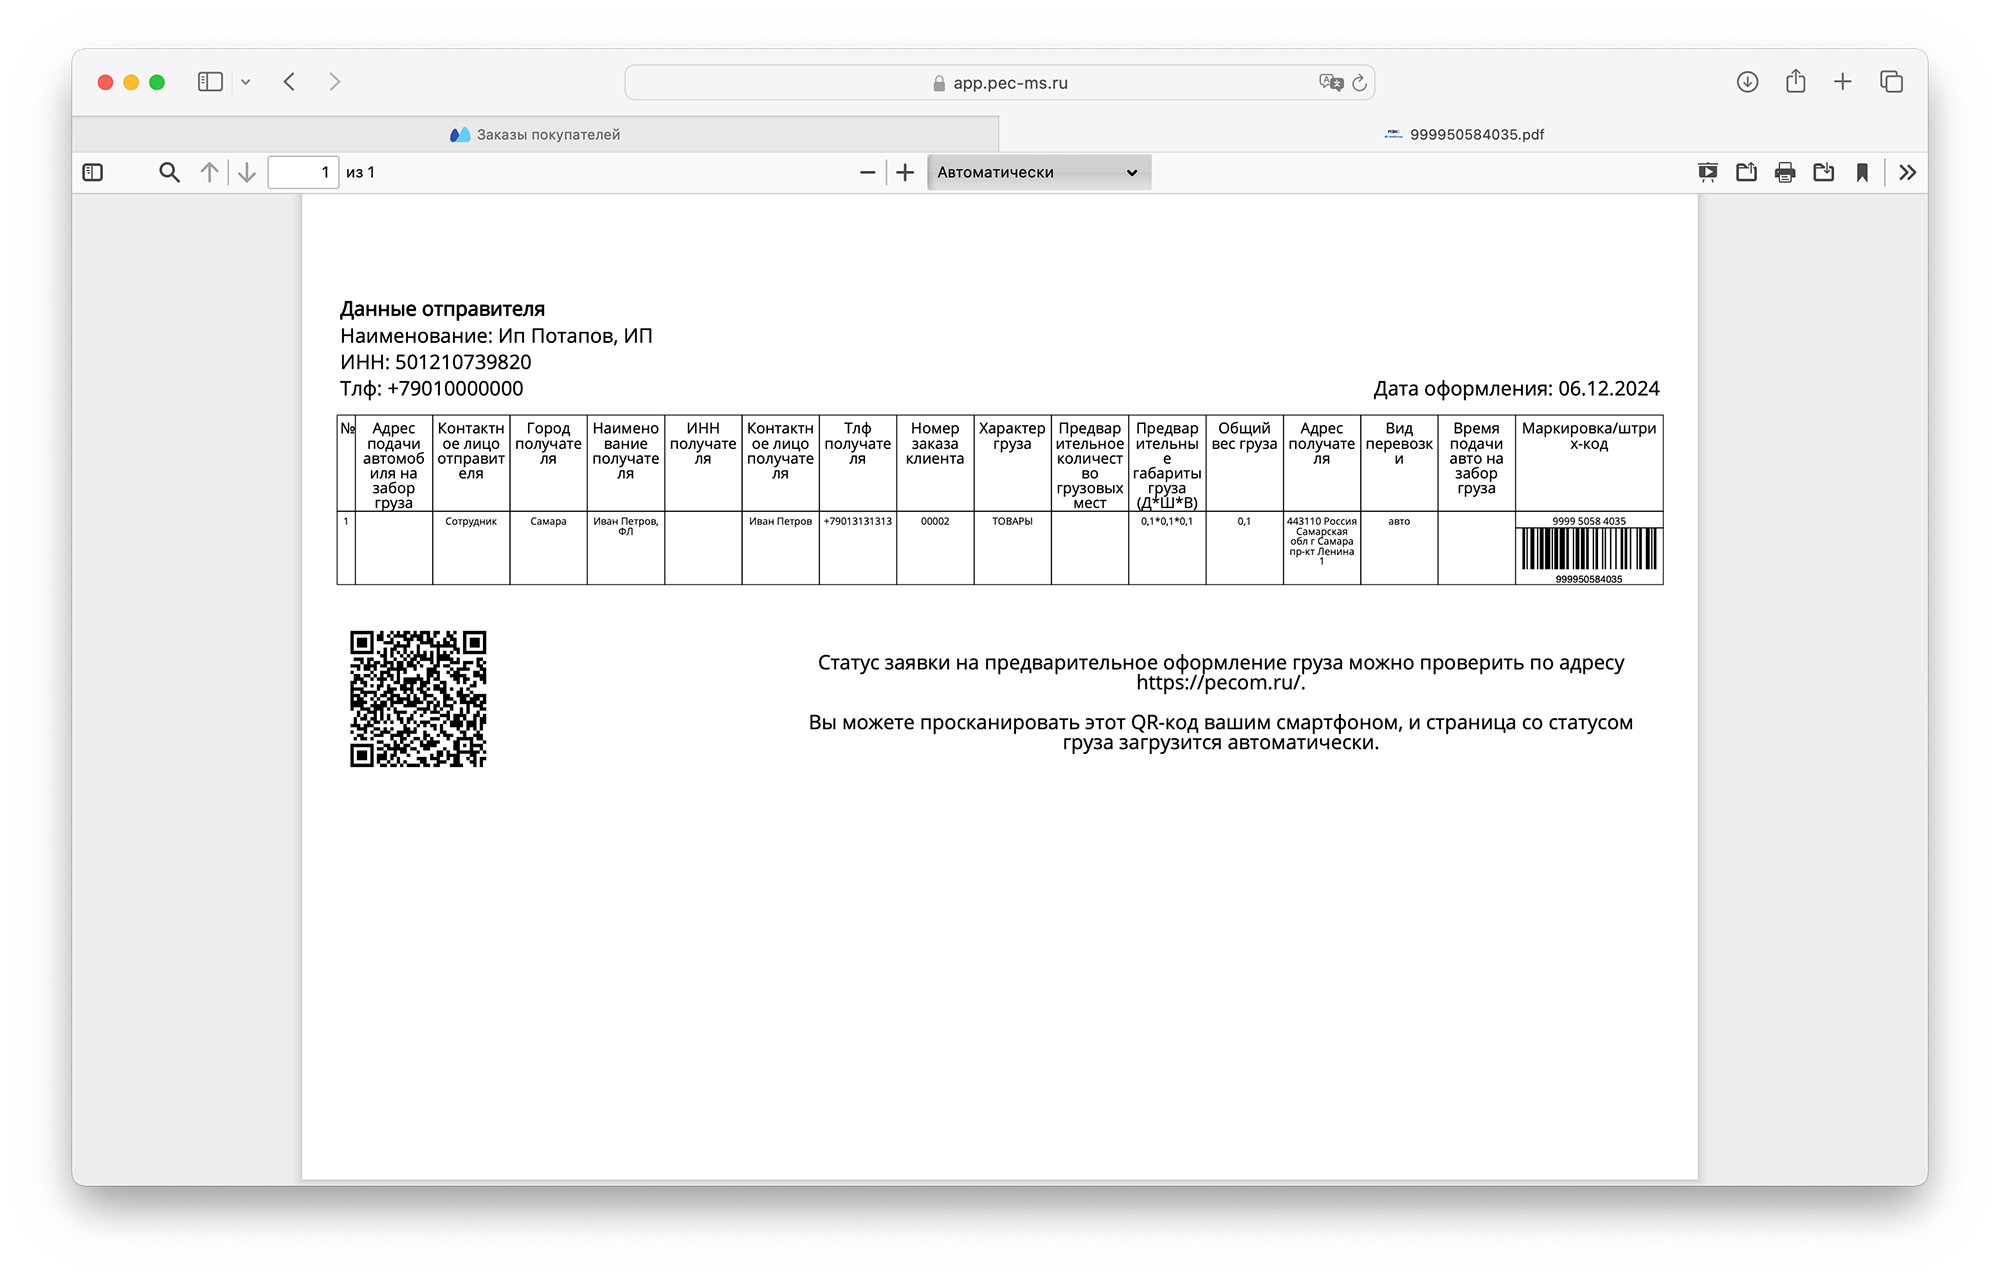Switch to presentation mode
Image resolution: width=2000 pixels, height=1281 pixels.
[1708, 173]
